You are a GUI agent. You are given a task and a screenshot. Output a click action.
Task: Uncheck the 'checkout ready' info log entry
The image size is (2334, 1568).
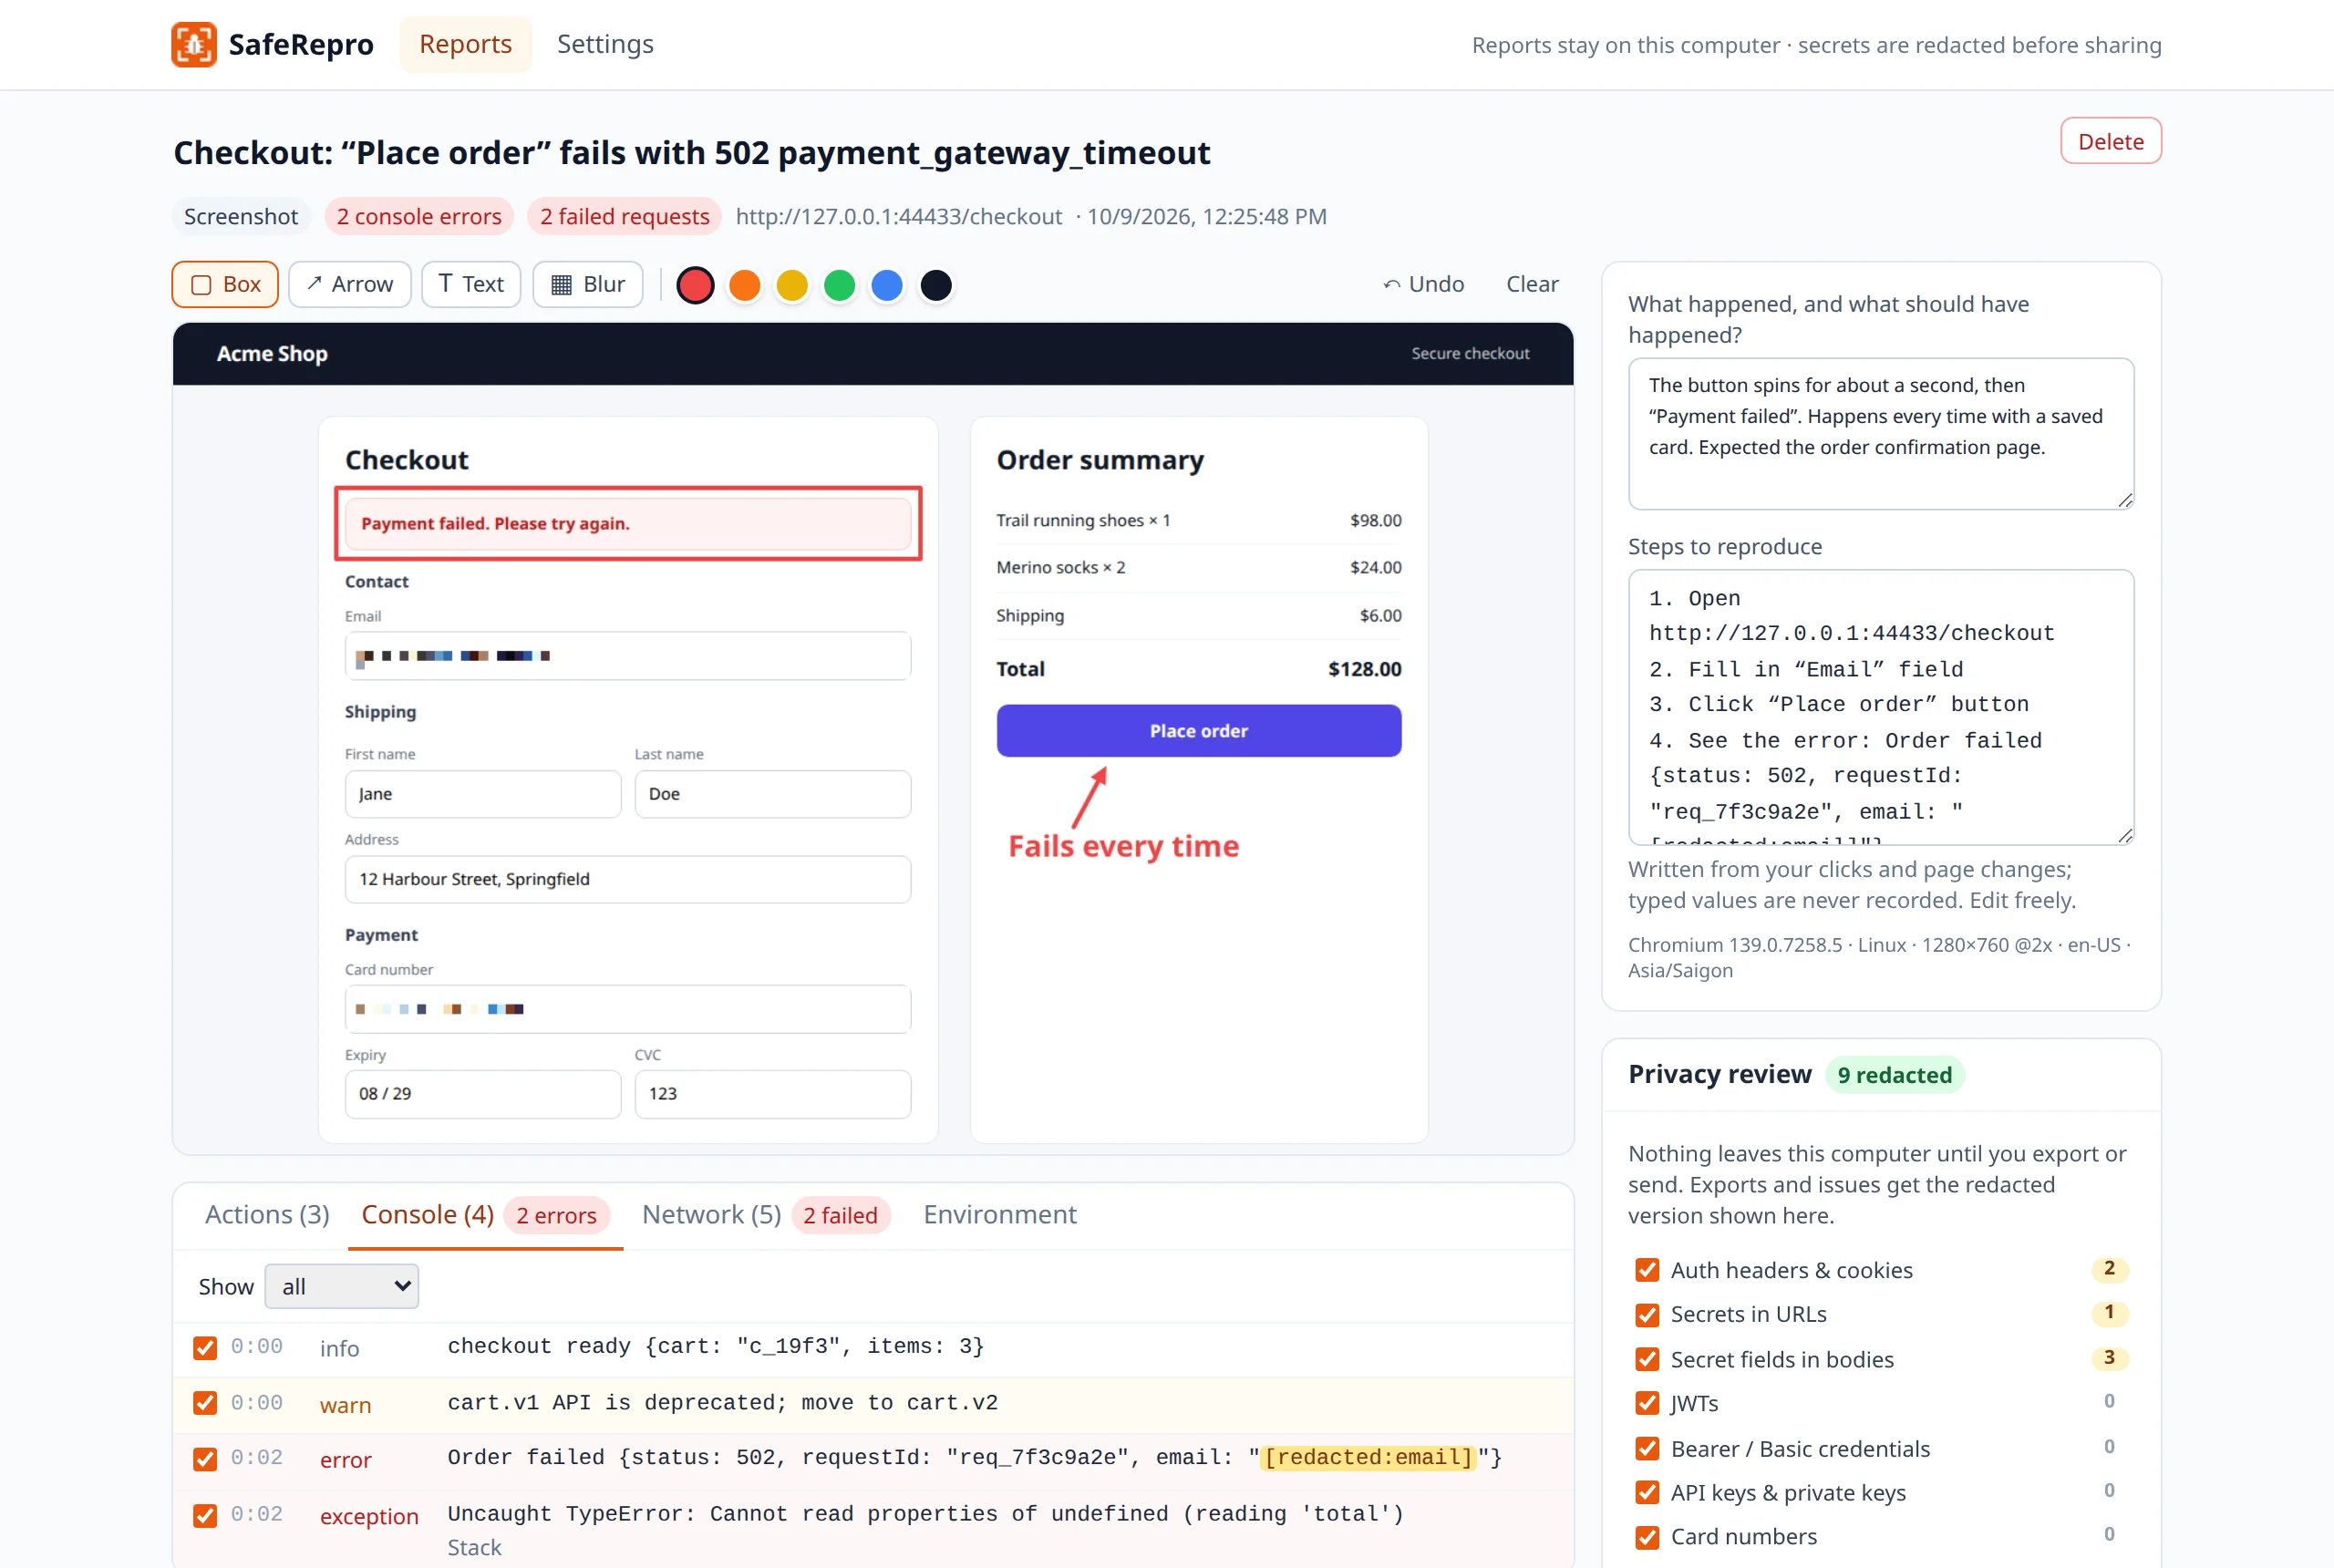[x=205, y=1348]
